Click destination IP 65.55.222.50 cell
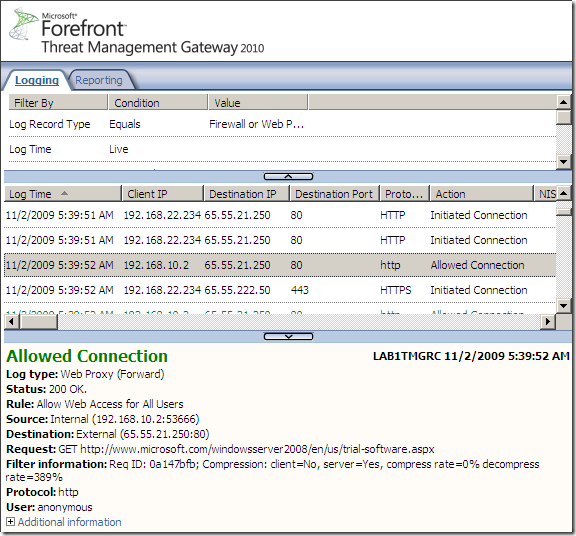Viewport: 576px width, 536px height. point(237,290)
